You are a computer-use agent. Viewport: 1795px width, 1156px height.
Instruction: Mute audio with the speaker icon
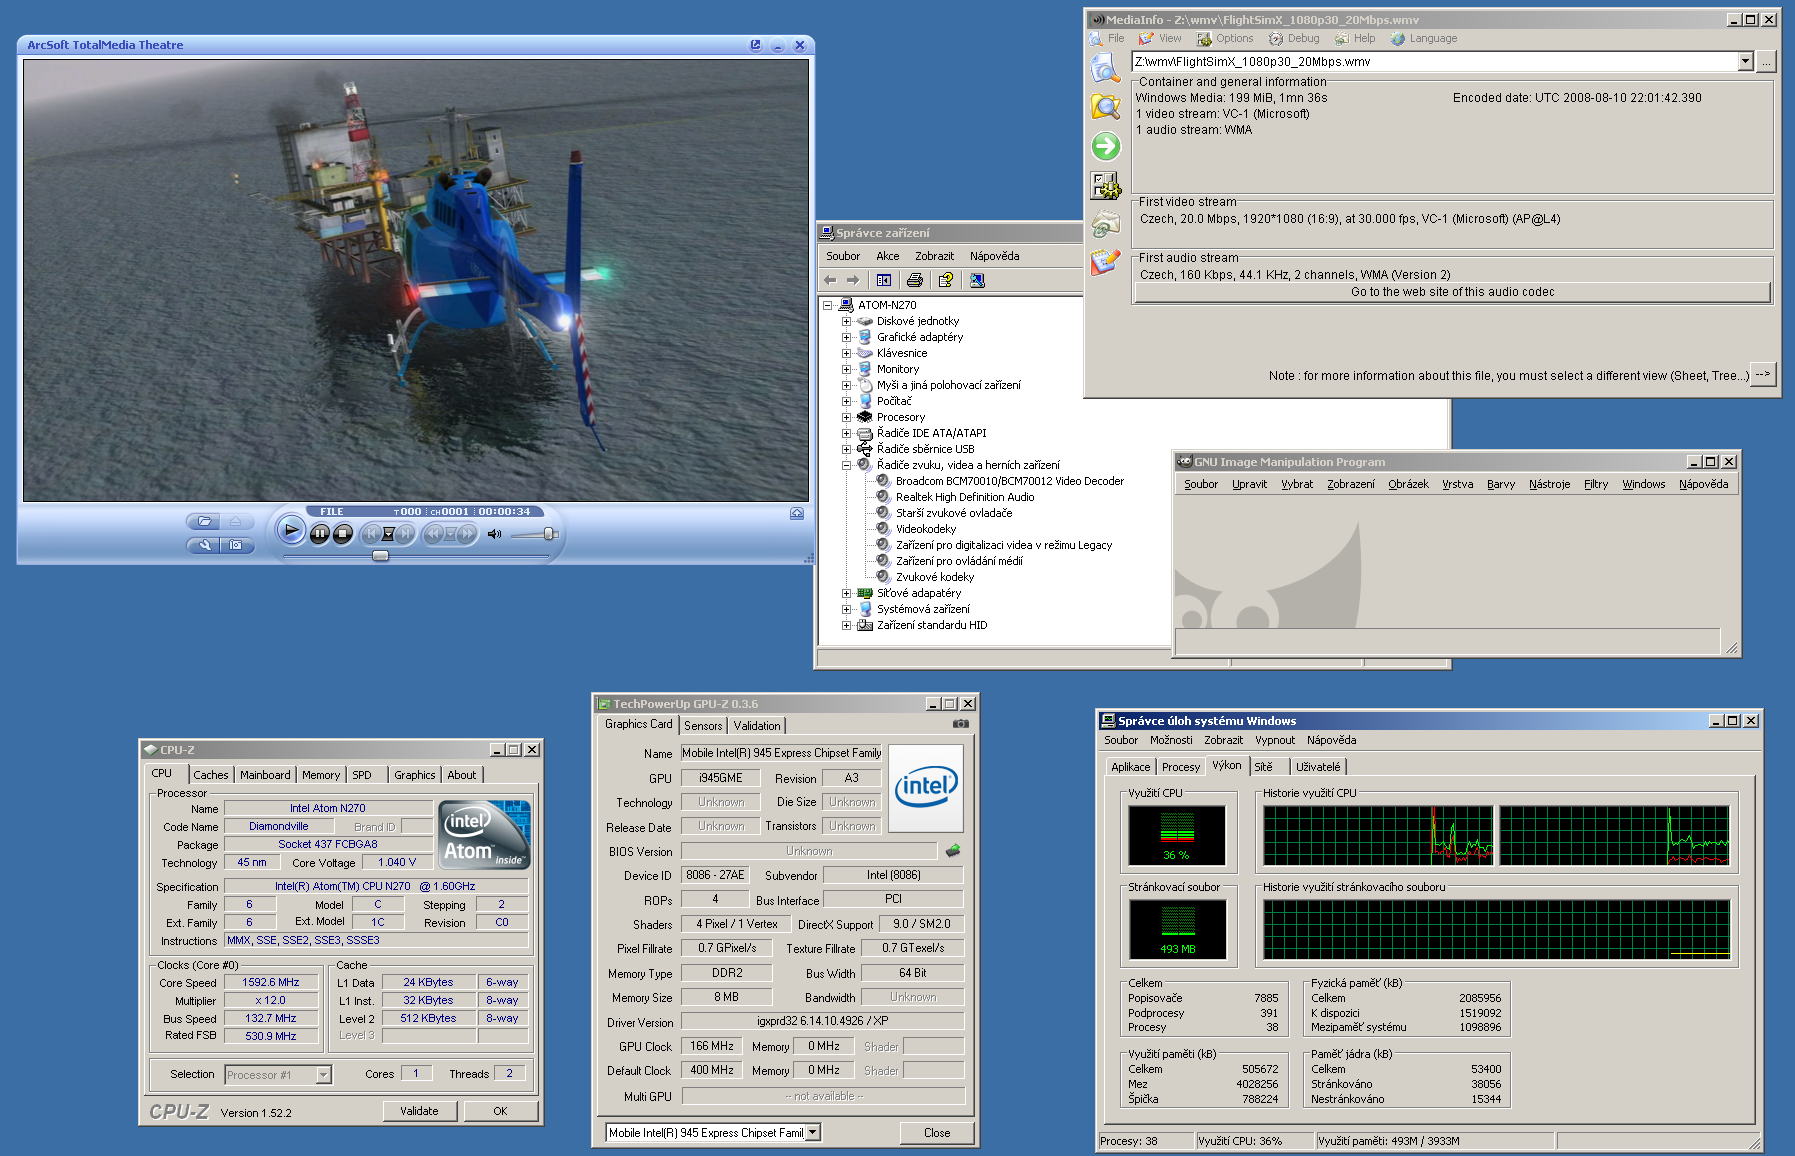(494, 534)
